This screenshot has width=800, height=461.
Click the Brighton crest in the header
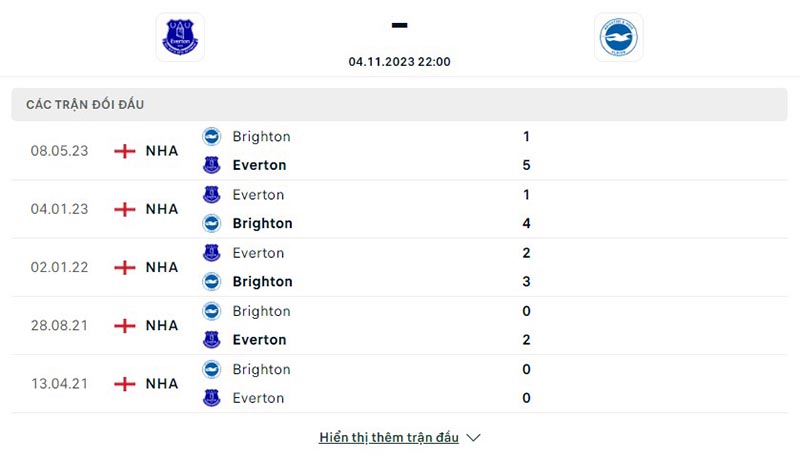click(x=618, y=37)
